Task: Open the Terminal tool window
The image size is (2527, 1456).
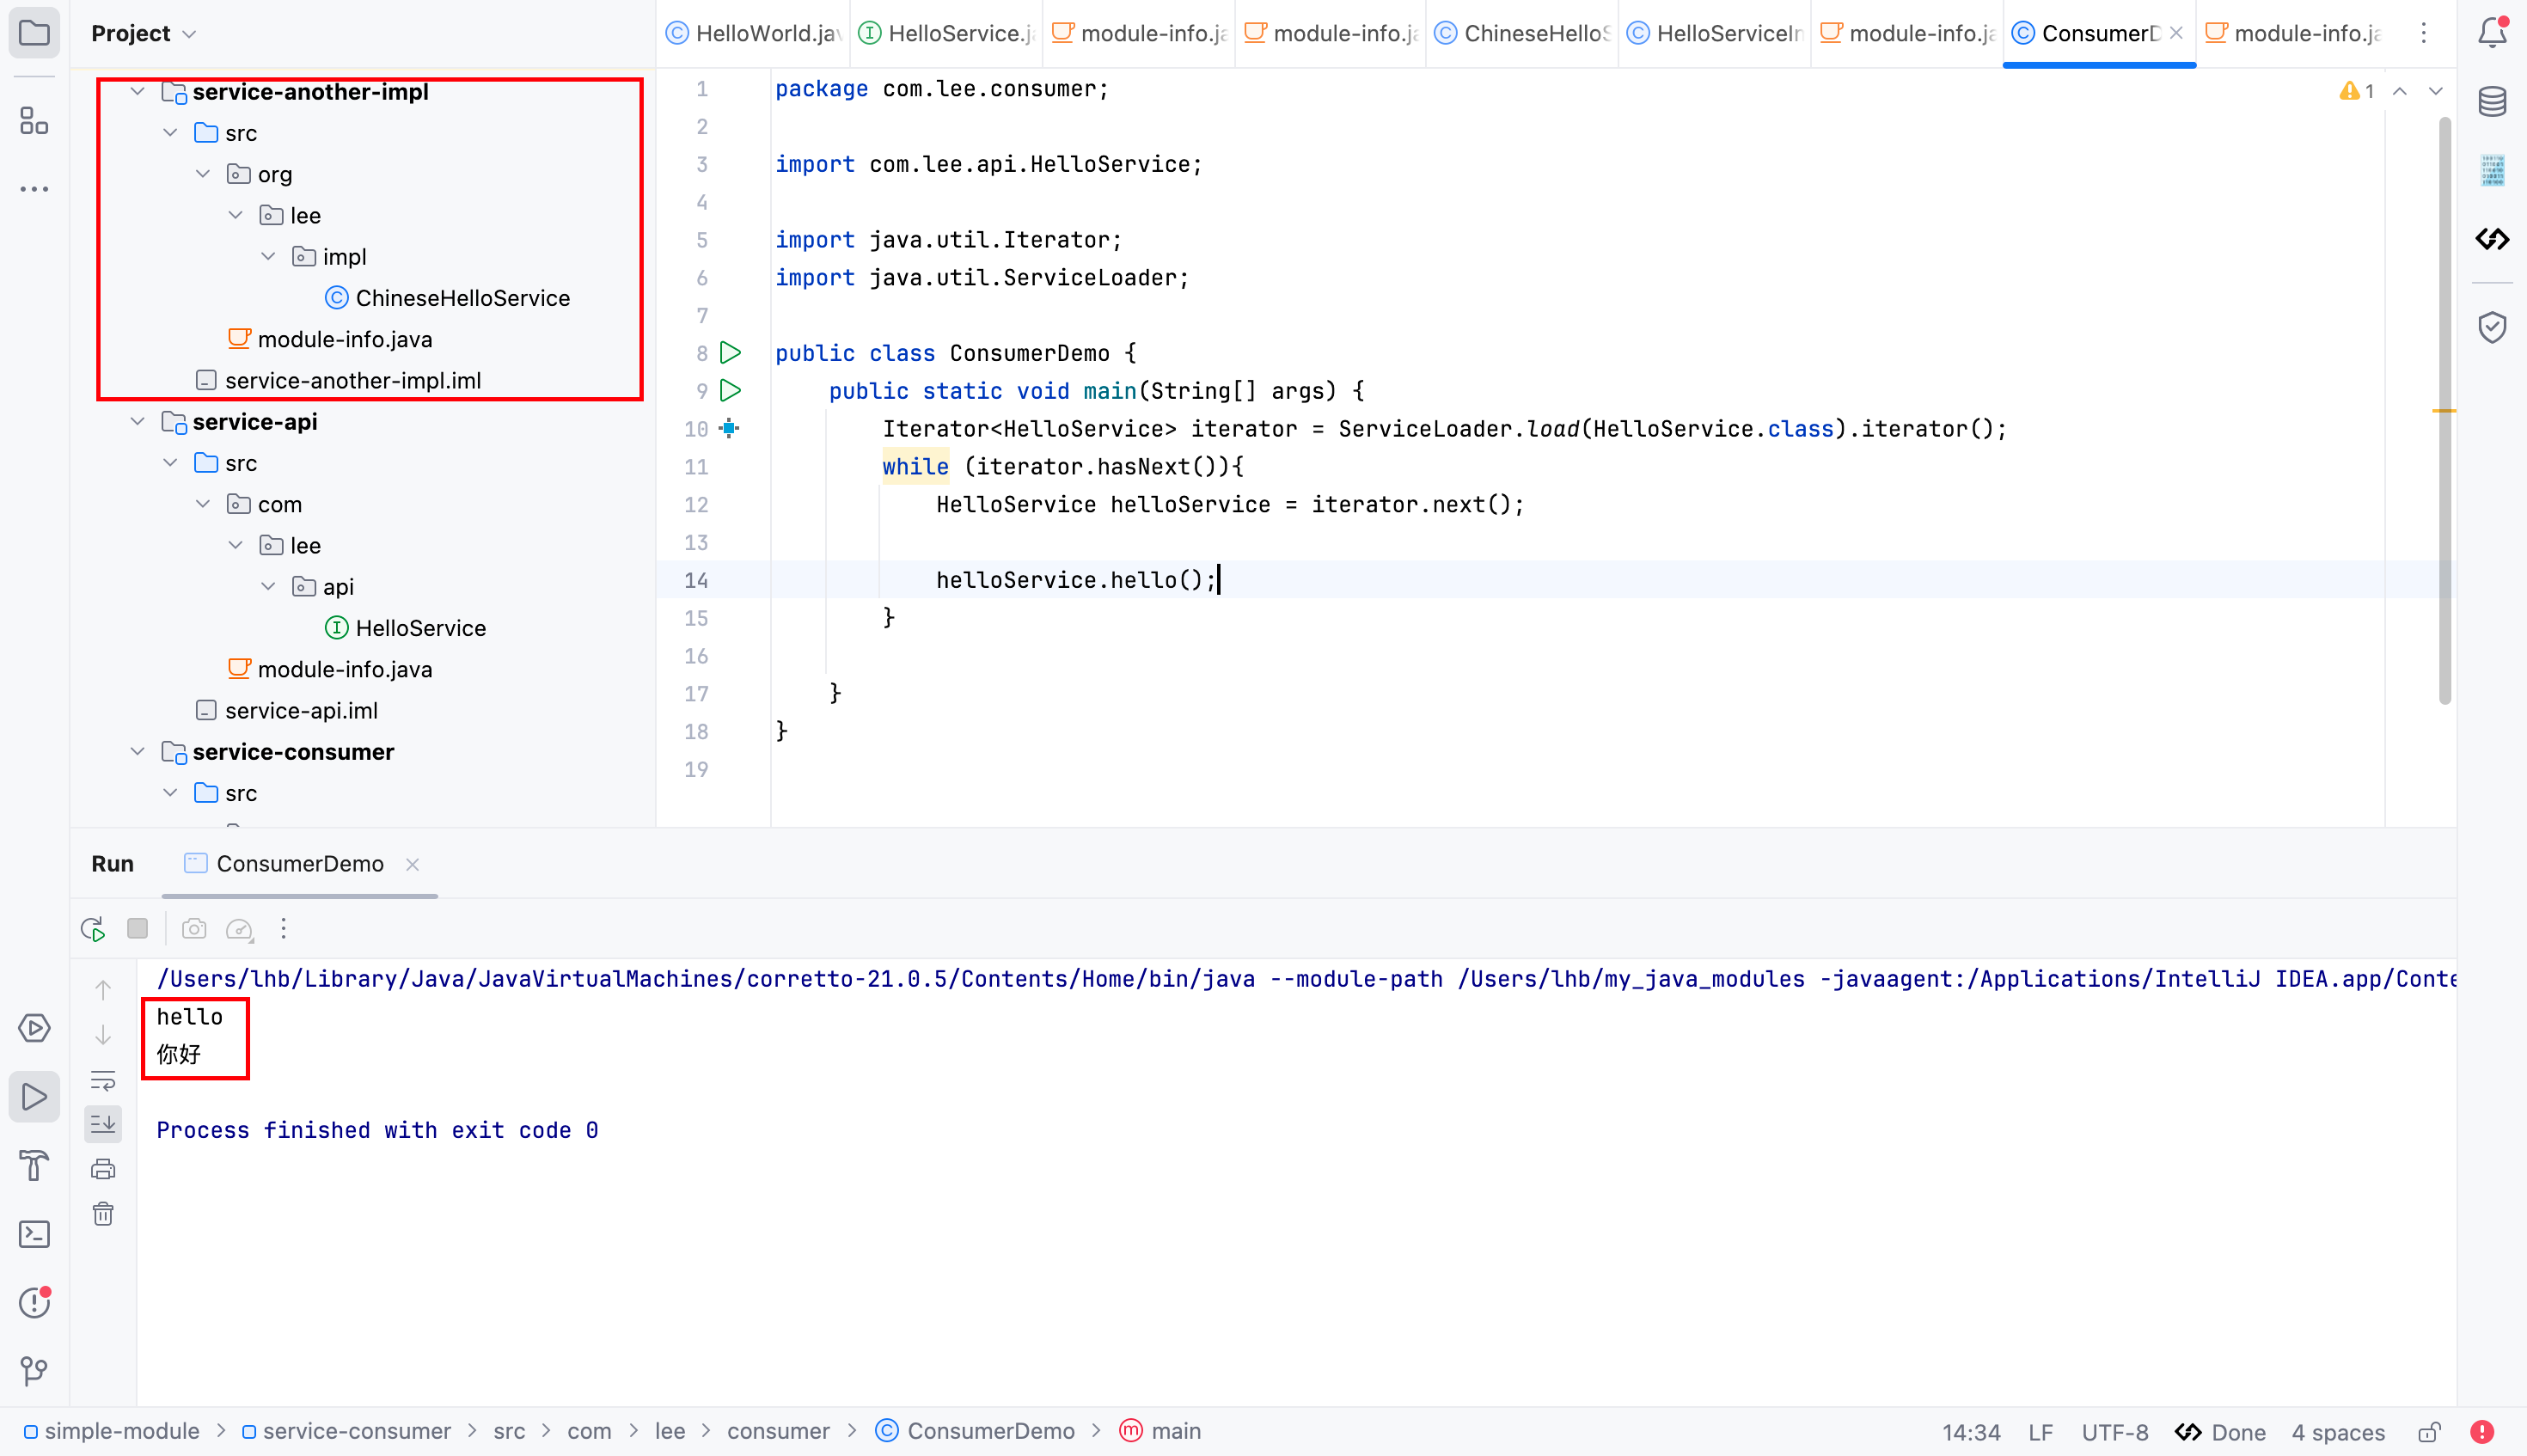Action: pos(34,1234)
